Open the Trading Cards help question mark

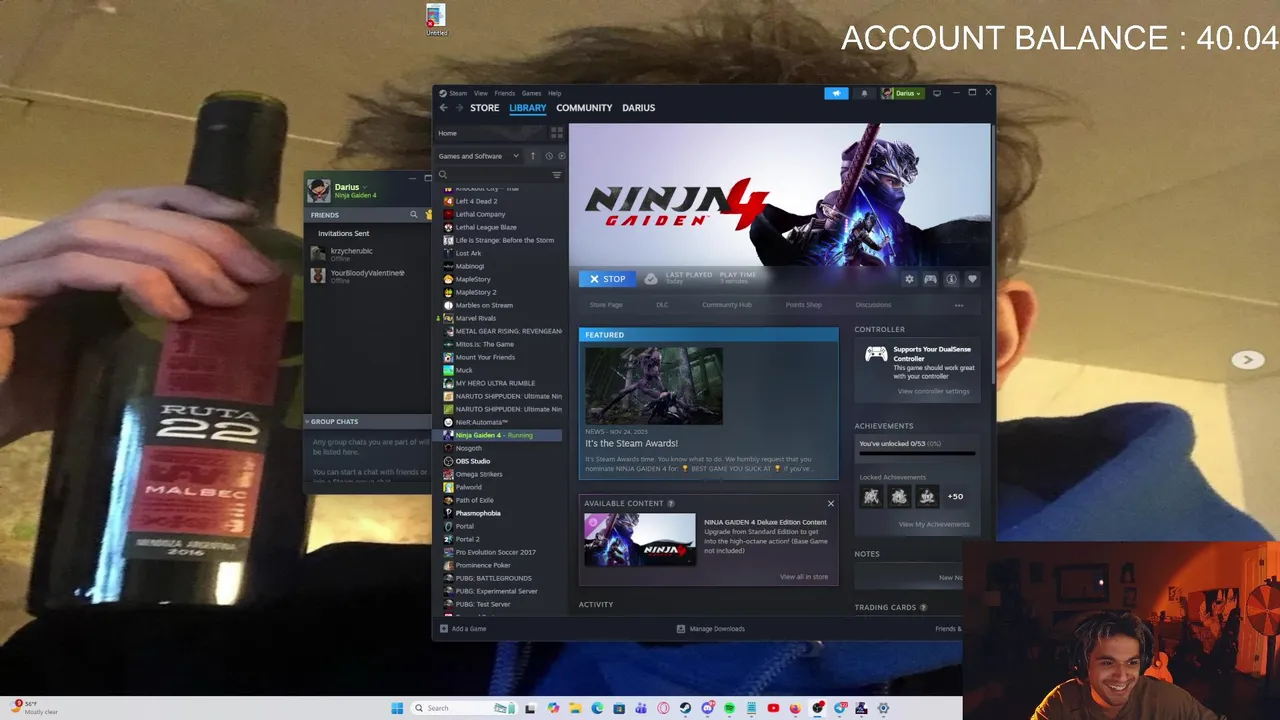[923, 607]
